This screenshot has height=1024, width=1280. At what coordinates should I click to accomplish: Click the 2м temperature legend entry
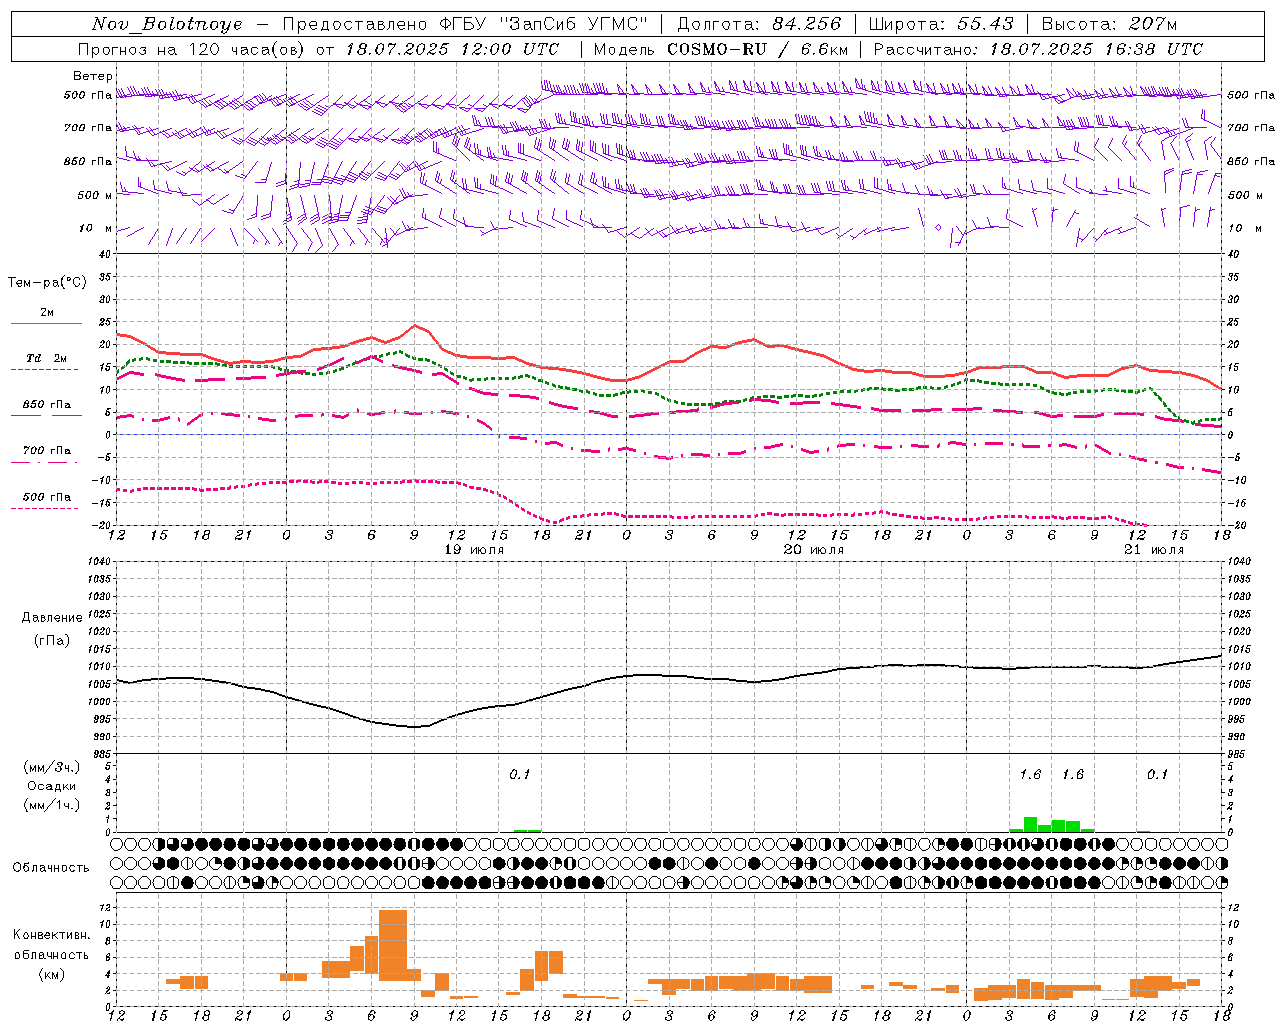click(46, 313)
